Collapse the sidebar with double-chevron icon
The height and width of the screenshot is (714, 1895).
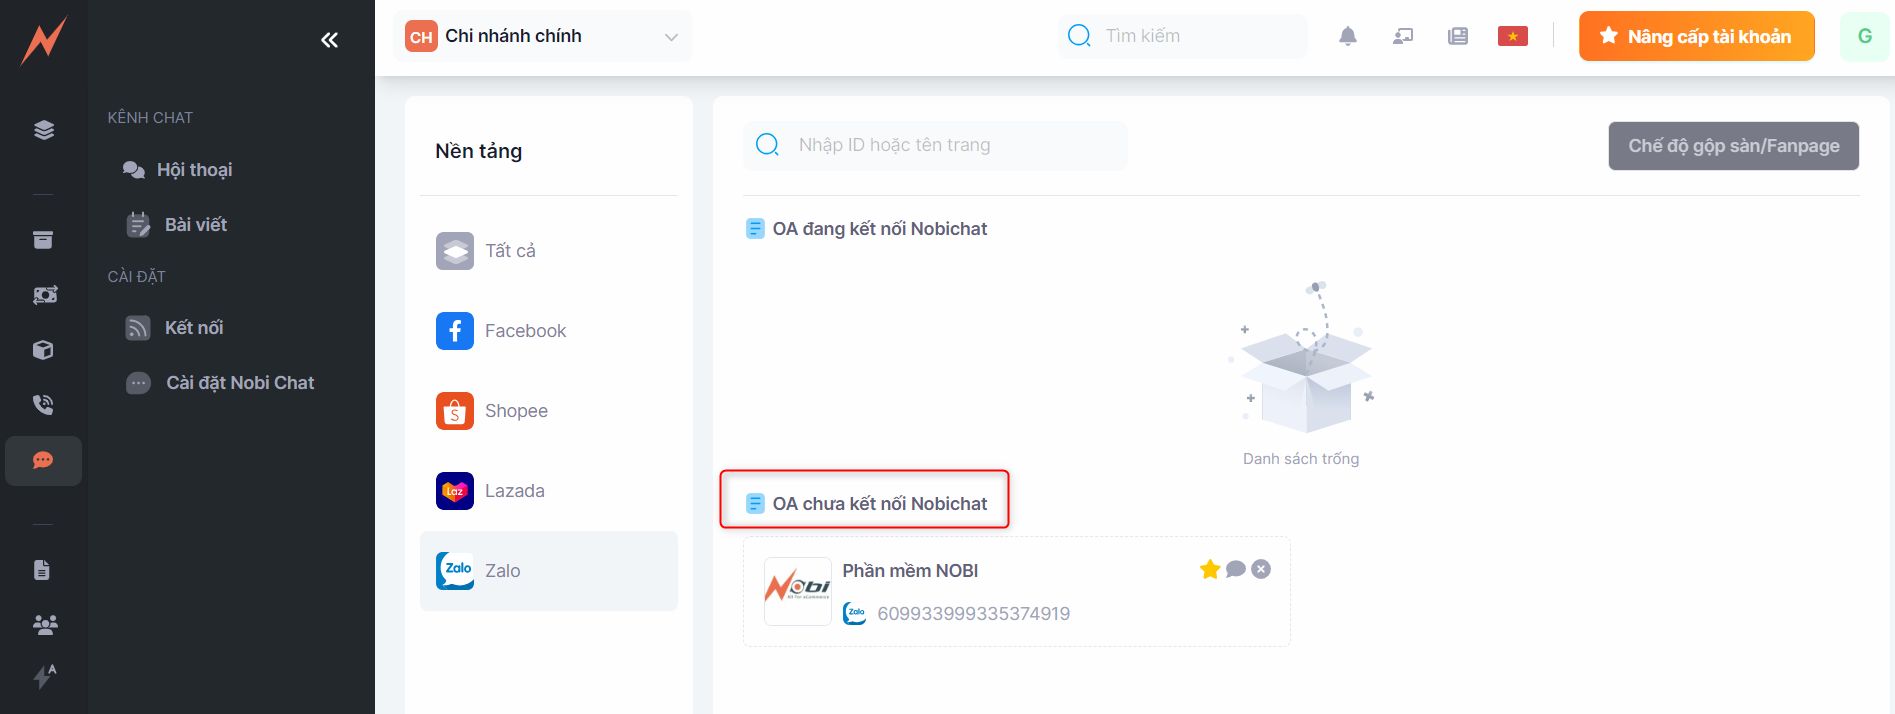click(329, 40)
